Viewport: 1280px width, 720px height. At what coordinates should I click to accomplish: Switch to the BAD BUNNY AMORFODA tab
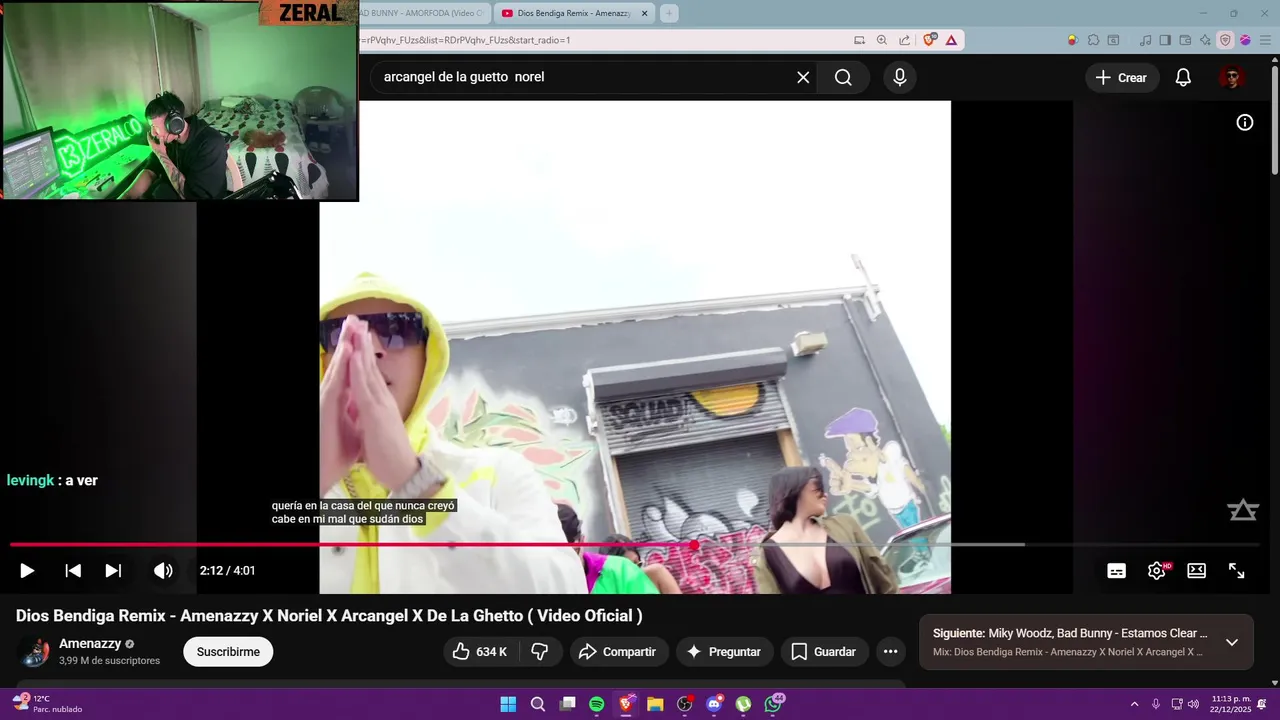[x=422, y=13]
